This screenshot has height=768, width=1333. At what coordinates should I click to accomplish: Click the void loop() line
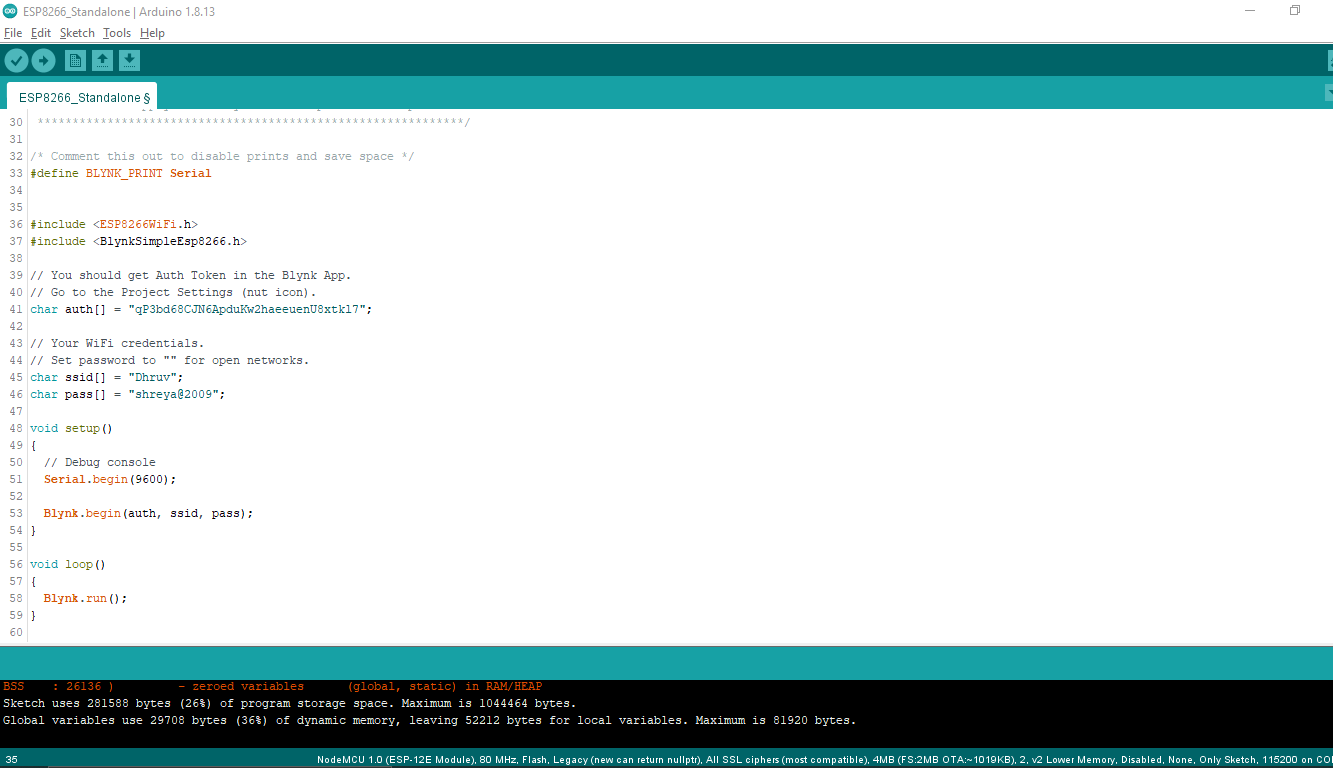click(x=68, y=564)
